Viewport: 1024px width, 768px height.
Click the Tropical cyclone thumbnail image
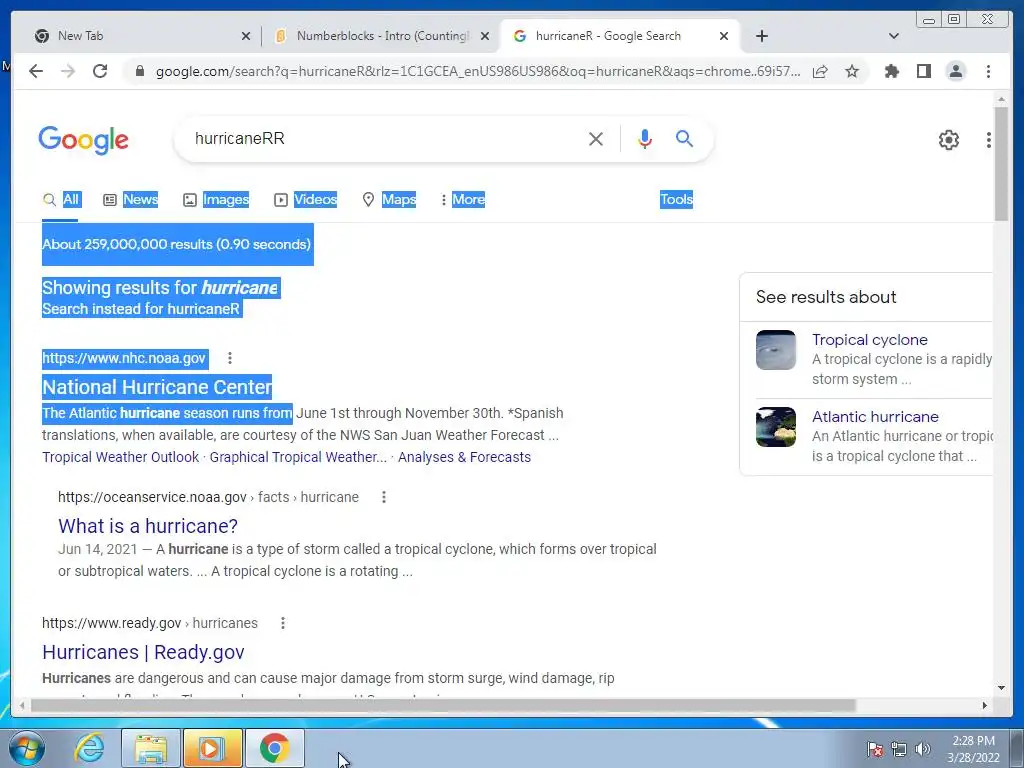click(x=776, y=350)
